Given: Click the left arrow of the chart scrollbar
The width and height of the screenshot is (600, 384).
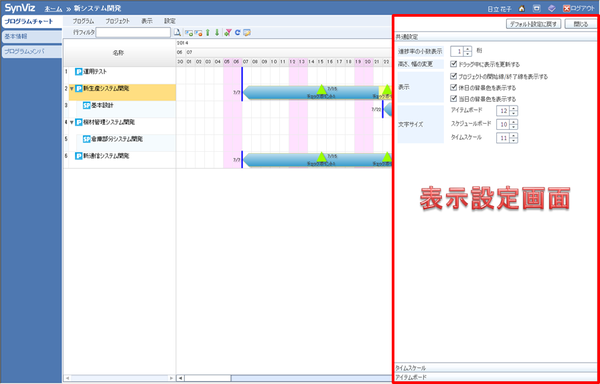Looking at the screenshot, I should [x=181, y=378].
